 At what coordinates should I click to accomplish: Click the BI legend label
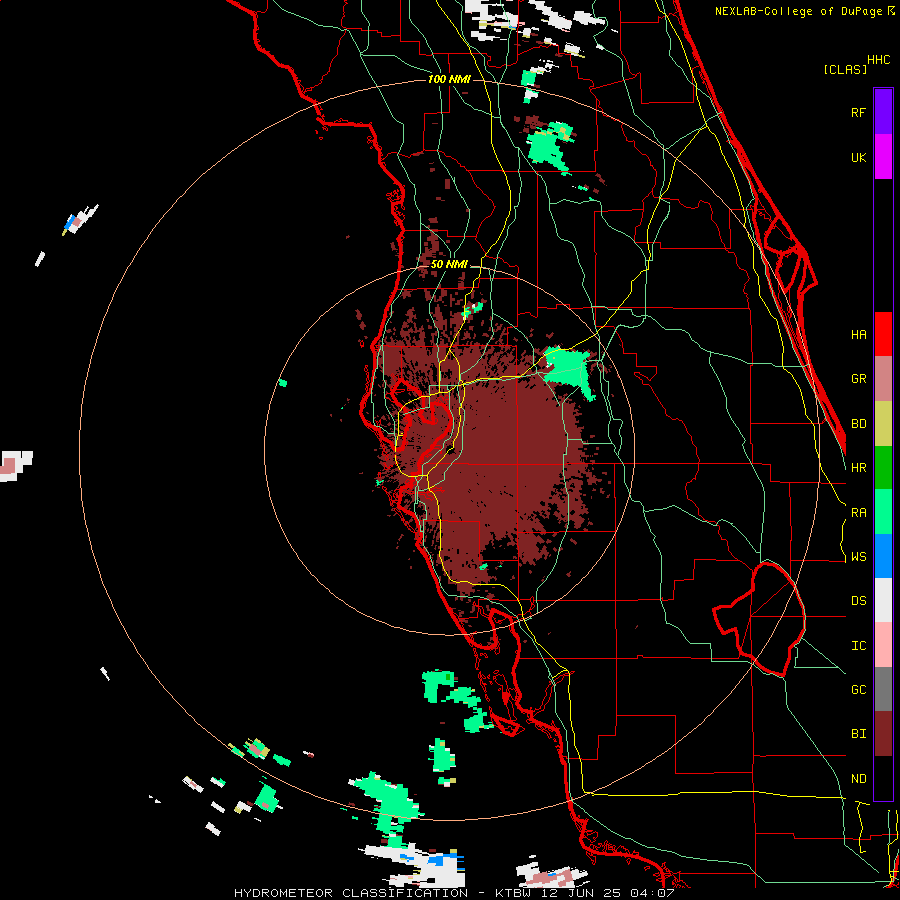tap(859, 734)
